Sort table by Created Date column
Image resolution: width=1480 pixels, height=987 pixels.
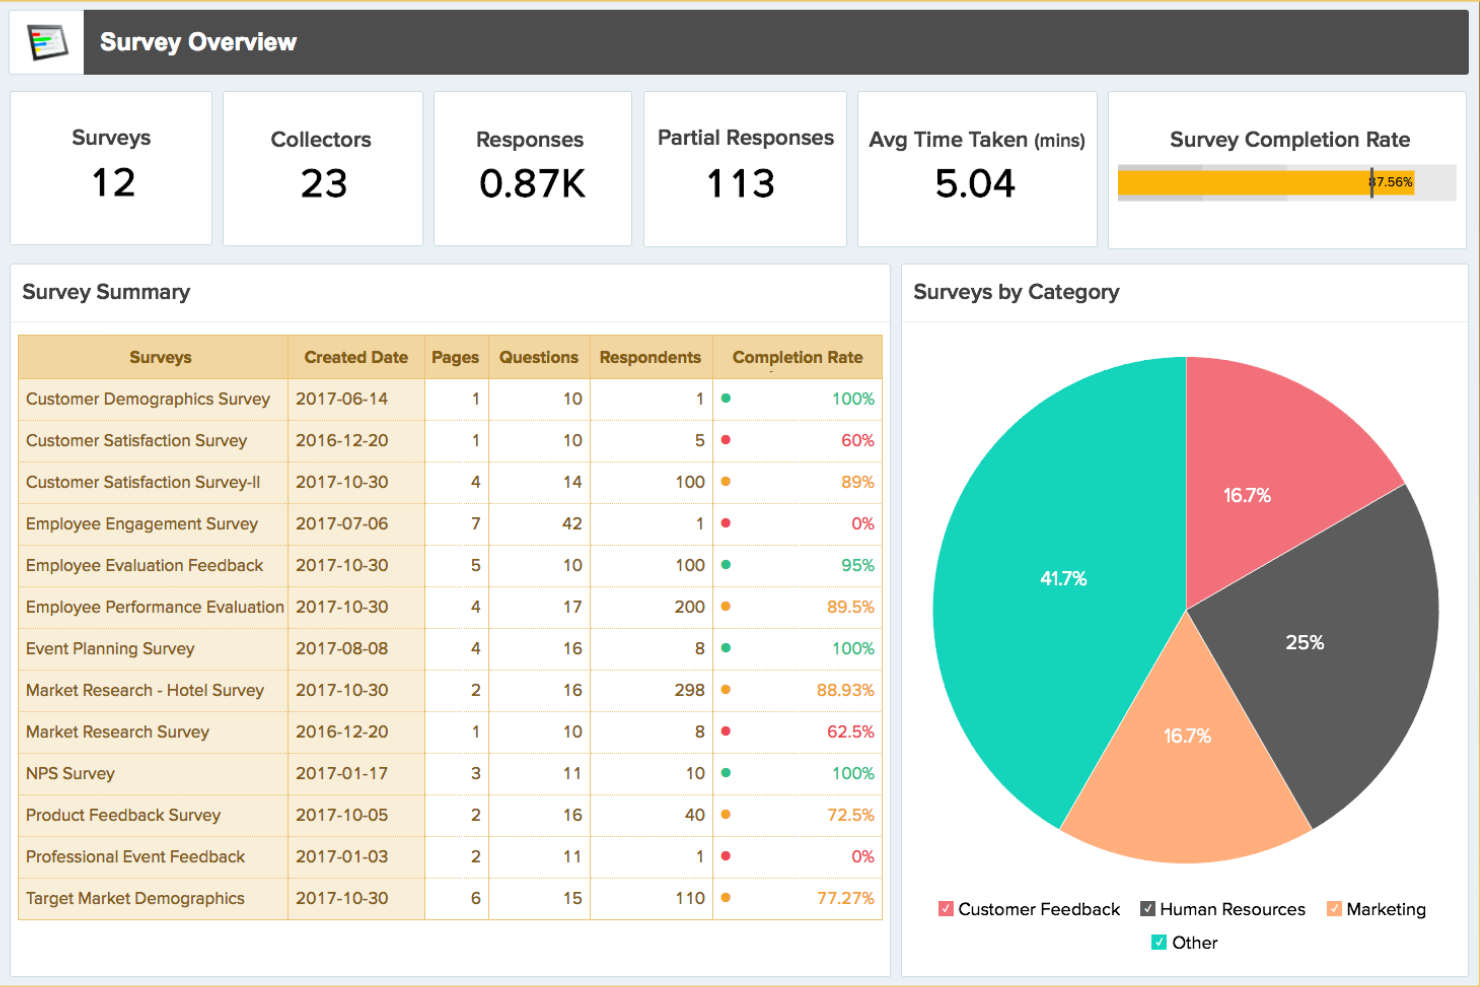(x=355, y=357)
